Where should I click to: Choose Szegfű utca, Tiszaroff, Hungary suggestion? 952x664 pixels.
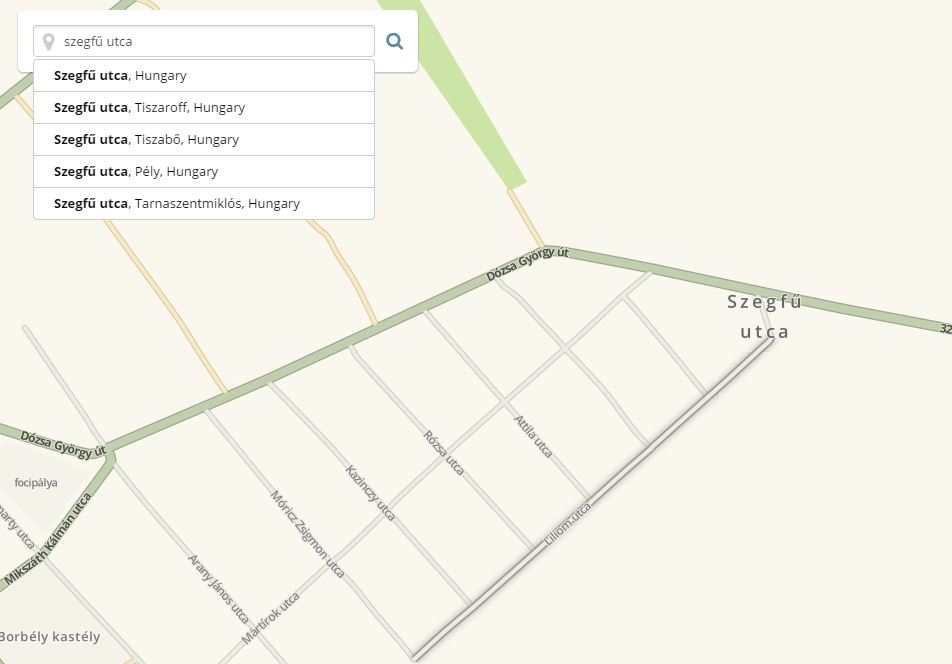coord(204,107)
